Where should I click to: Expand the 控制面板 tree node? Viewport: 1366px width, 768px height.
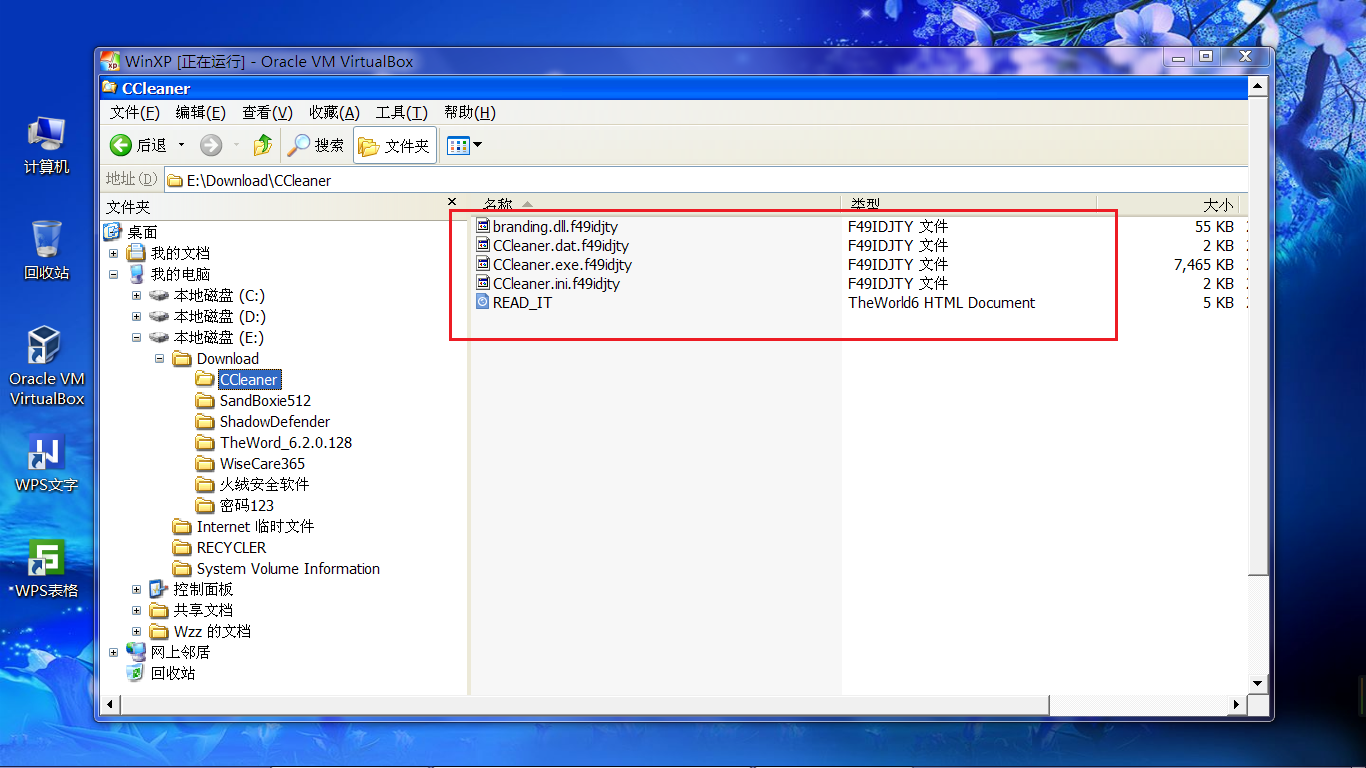click(137, 590)
